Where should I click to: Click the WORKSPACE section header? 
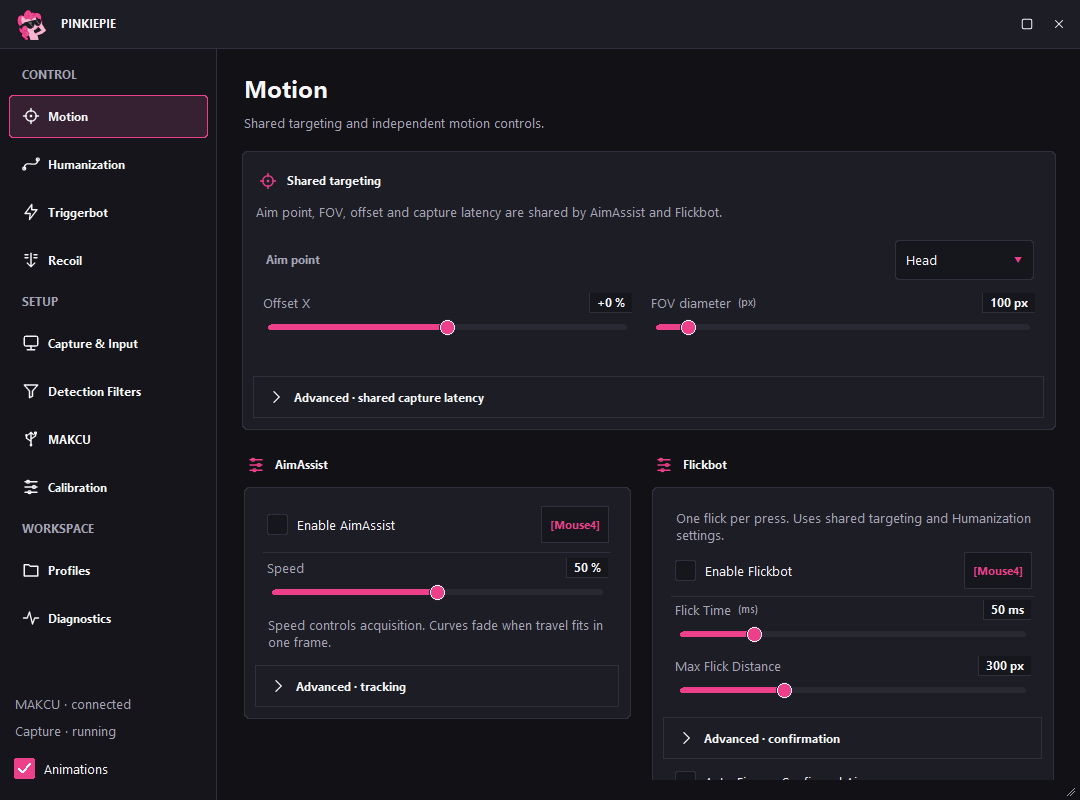pyautogui.click(x=58, y=529)
